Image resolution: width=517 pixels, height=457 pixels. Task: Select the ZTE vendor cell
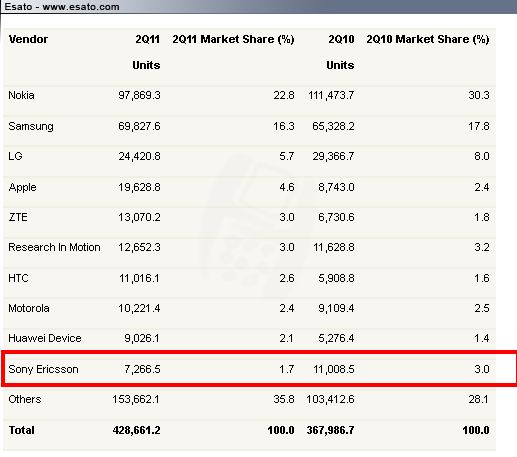click(x=18, y=217)
